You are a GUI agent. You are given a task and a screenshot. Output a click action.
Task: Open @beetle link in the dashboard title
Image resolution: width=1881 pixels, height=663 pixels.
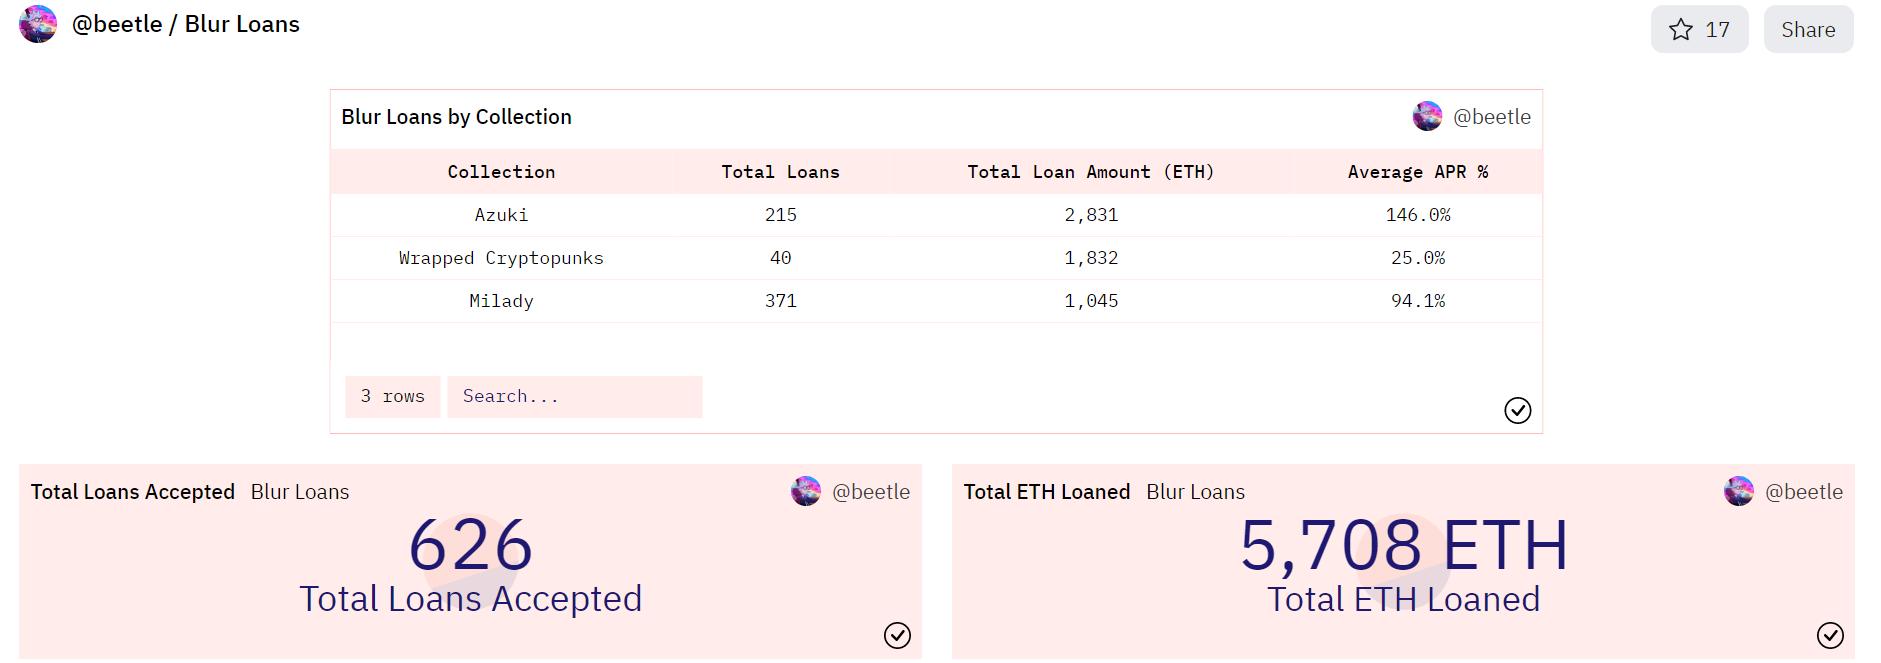[x=117, y=24]
